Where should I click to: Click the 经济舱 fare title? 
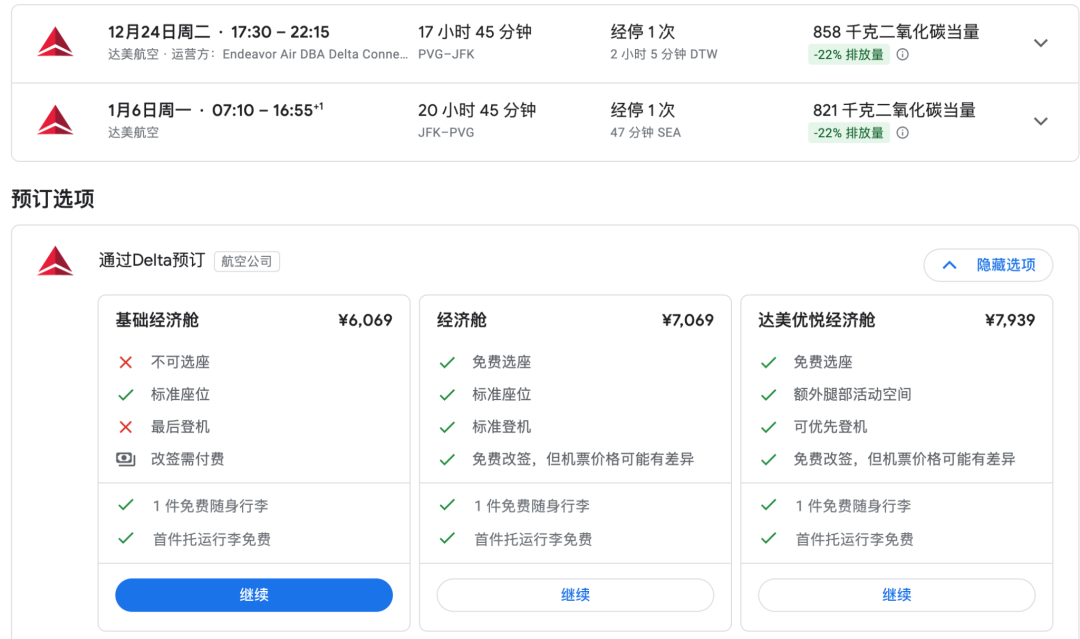click(461, 320)
